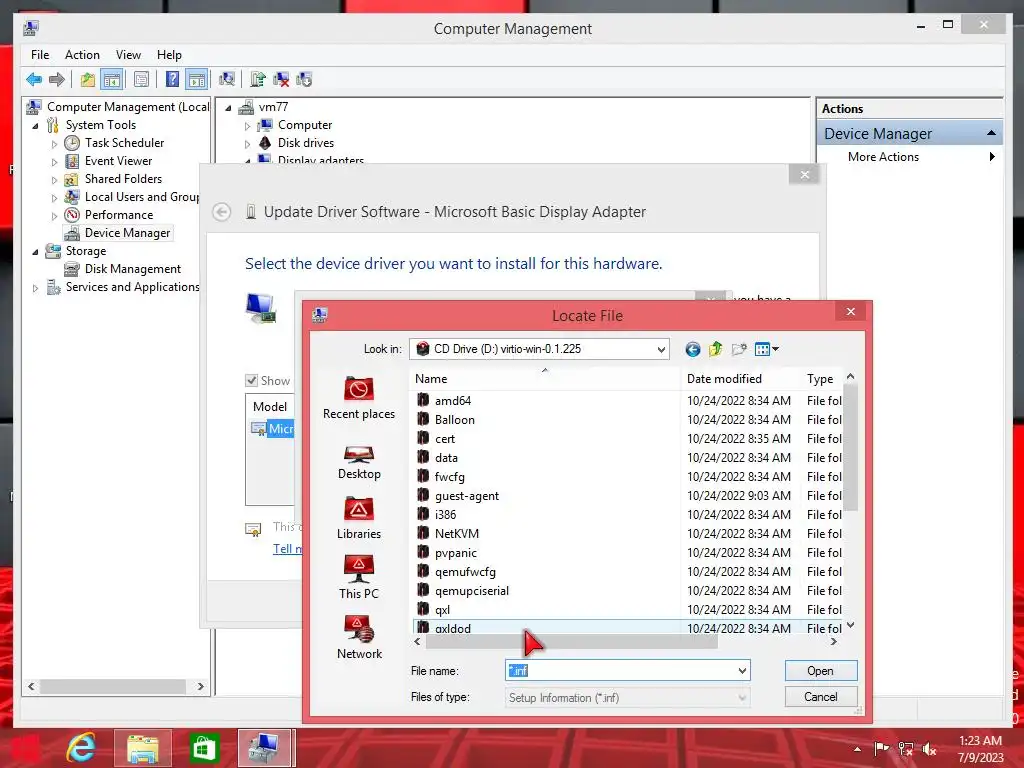Select Task Scheduler in the console tree
The image size is (1024, 768).
[x=124, y=142]
